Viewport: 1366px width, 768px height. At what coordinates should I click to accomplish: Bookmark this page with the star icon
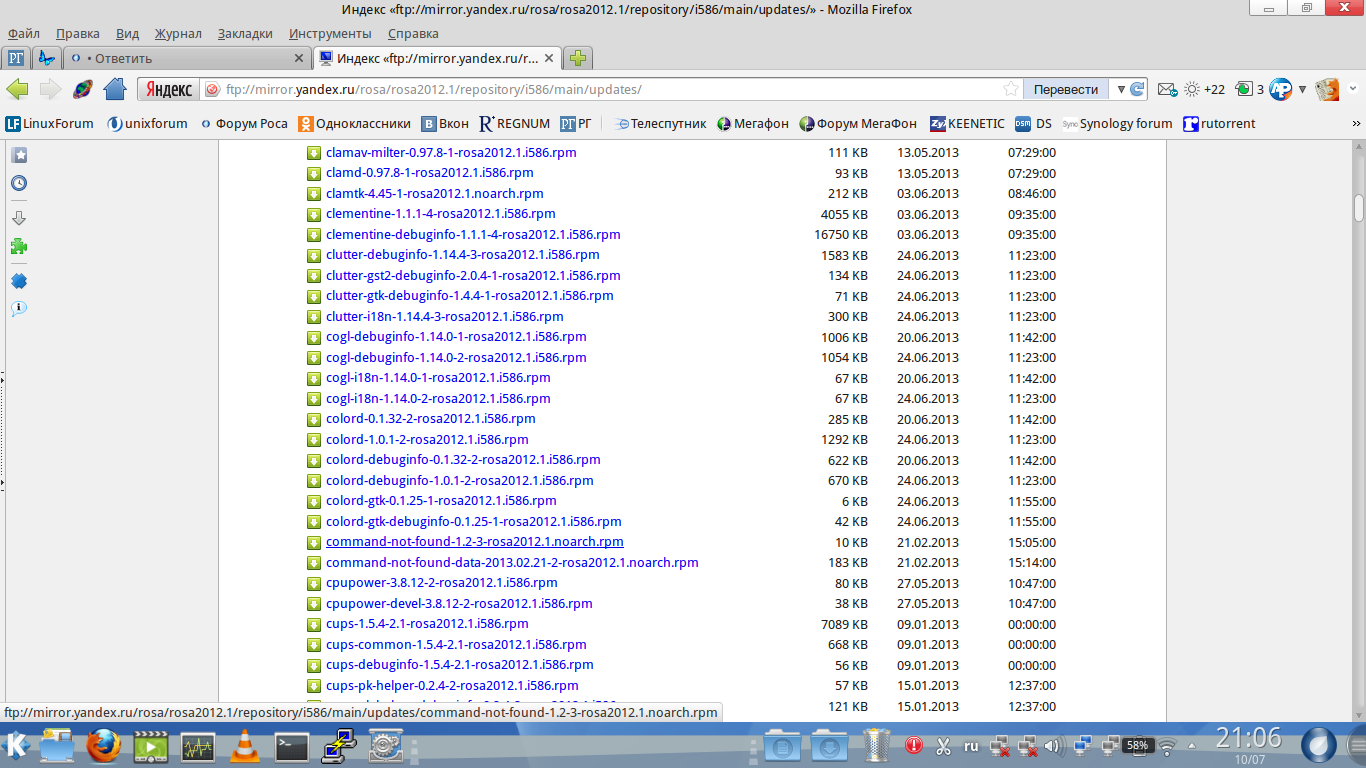click(1010, 89)
